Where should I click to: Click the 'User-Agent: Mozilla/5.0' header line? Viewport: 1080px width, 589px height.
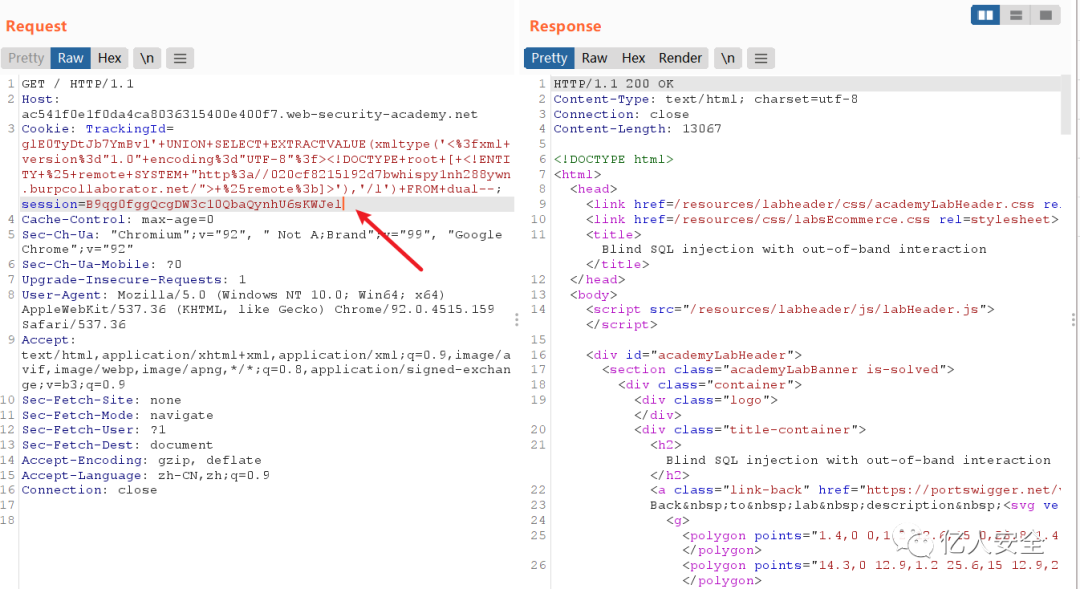pos(233,295)
